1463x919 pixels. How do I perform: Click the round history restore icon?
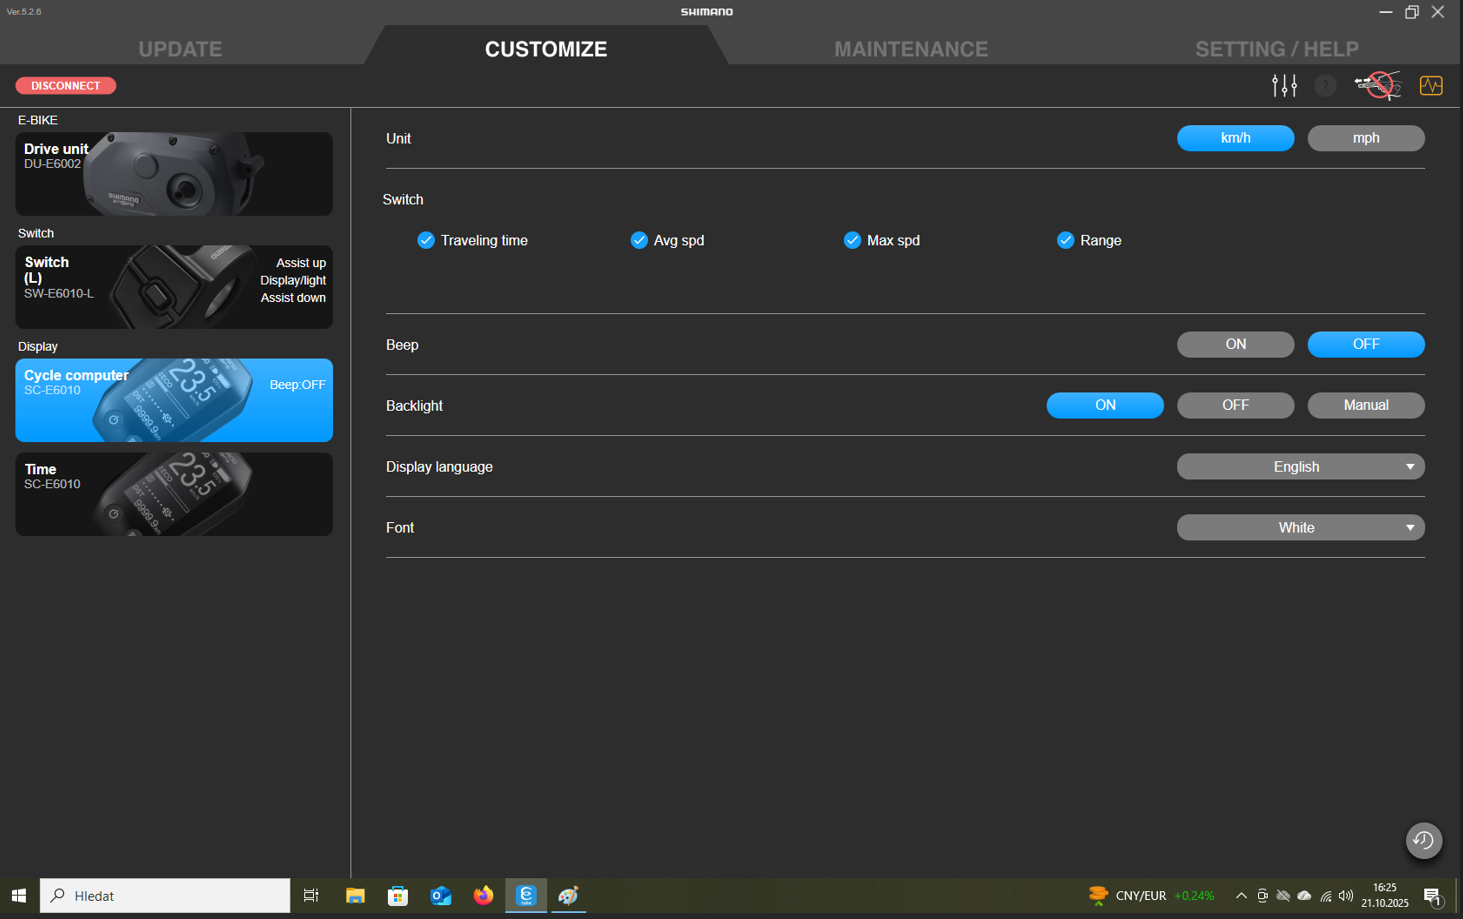click(x=1423, y=840)
